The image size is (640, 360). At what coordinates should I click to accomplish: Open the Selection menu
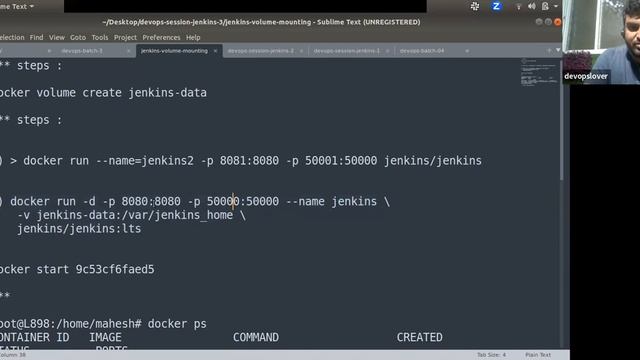coord(12,37)
